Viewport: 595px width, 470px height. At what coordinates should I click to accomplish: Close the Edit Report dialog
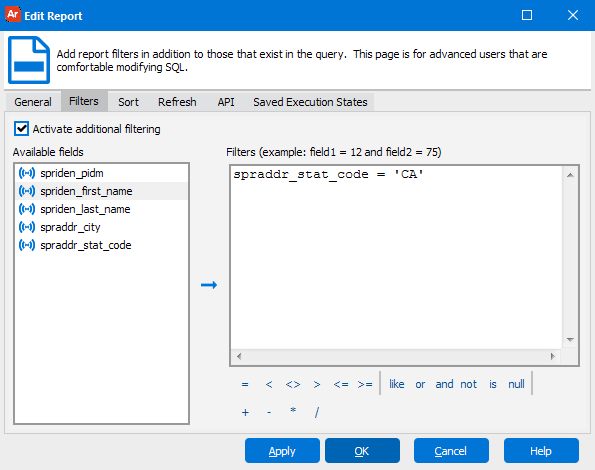[x=573, y=15]
